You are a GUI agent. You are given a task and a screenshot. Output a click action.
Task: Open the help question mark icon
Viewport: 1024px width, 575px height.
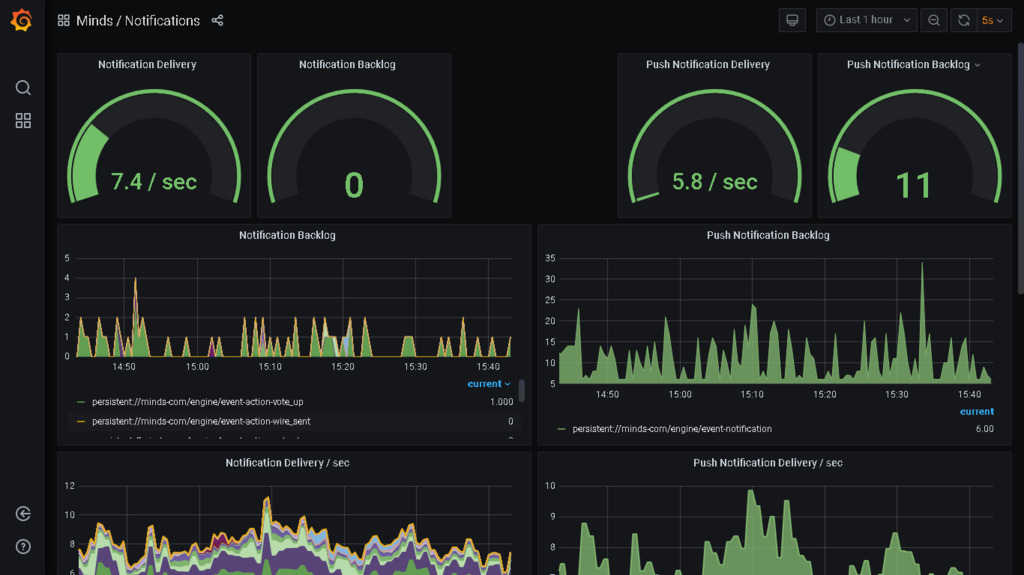[x=23, y=547]
